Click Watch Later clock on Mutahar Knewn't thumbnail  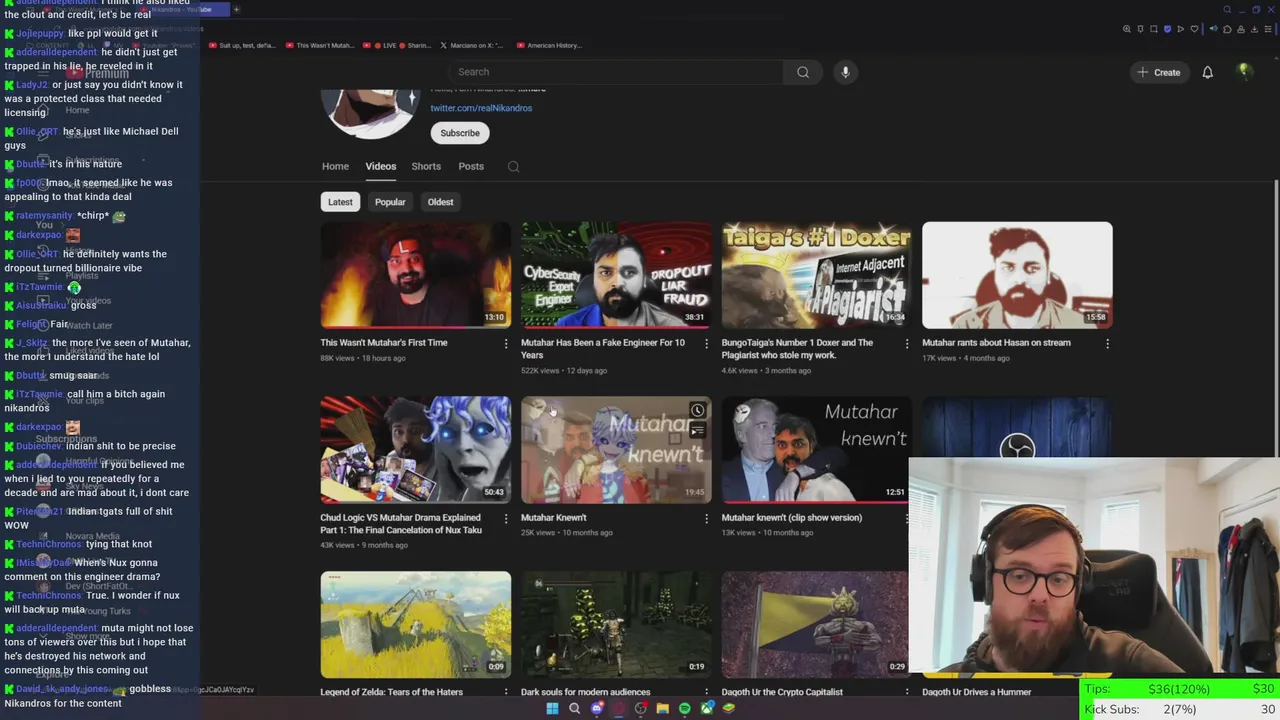[x=697, y=410]
